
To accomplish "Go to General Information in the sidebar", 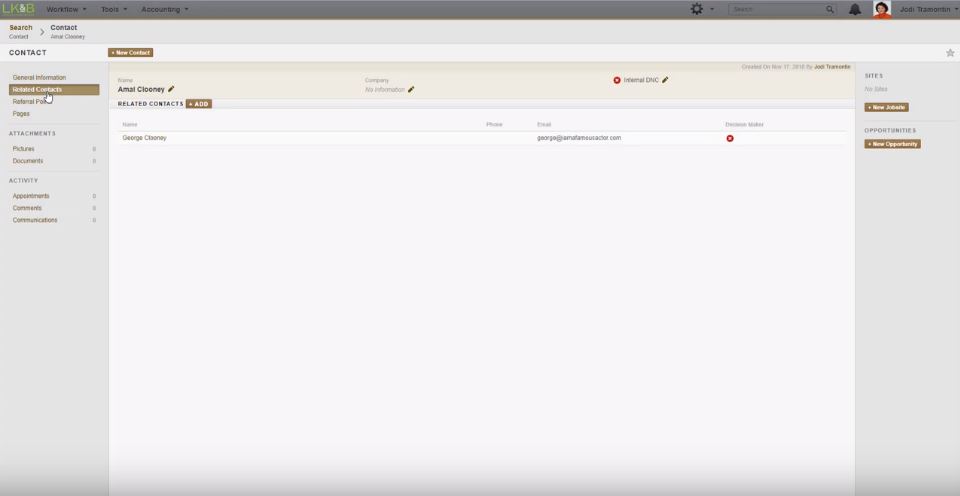I will pos(39,77).
